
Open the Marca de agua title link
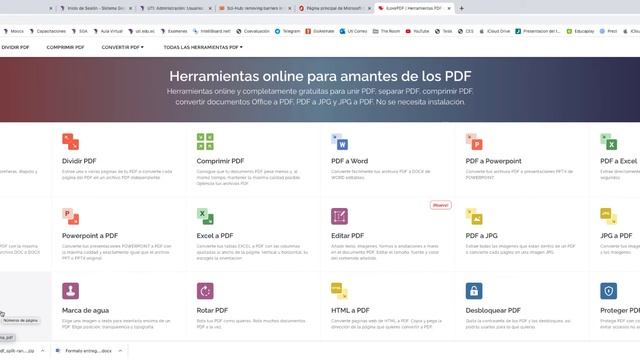(x=85, y=311)
